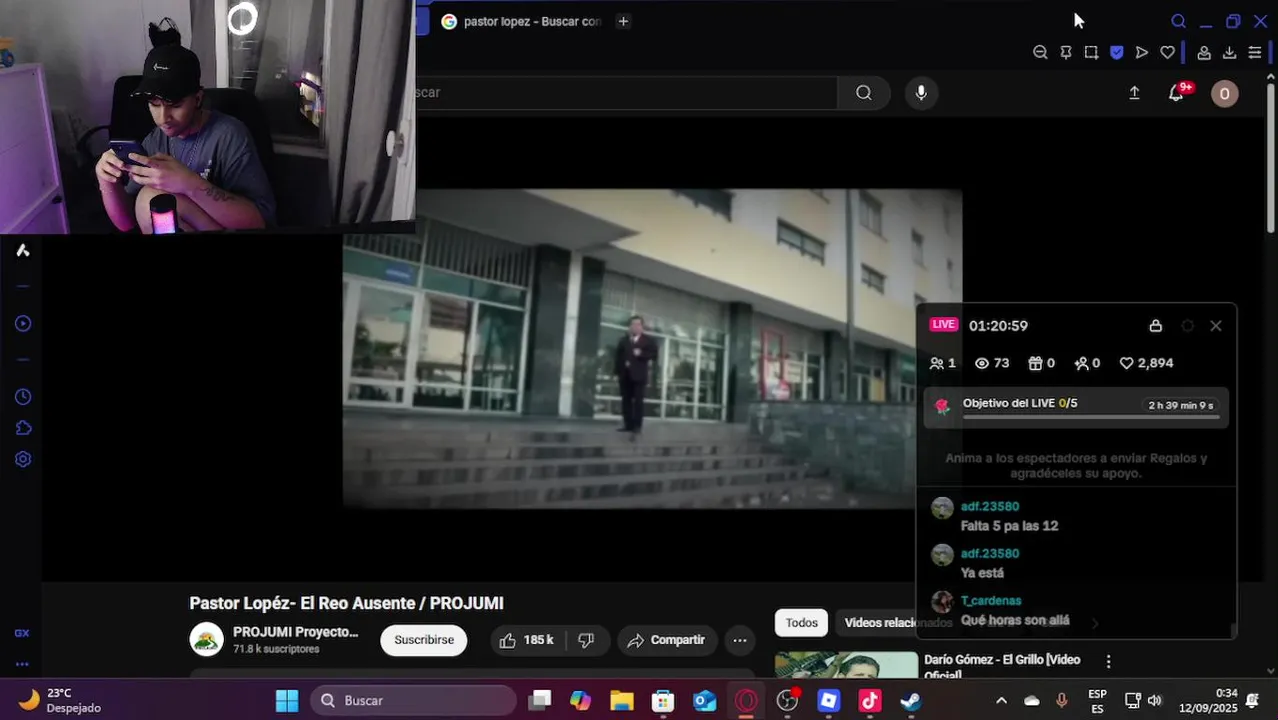The height and width of the screenshot is (720, 1278).
Task: Open the new tab plus button
Action: tap(623, 21)
